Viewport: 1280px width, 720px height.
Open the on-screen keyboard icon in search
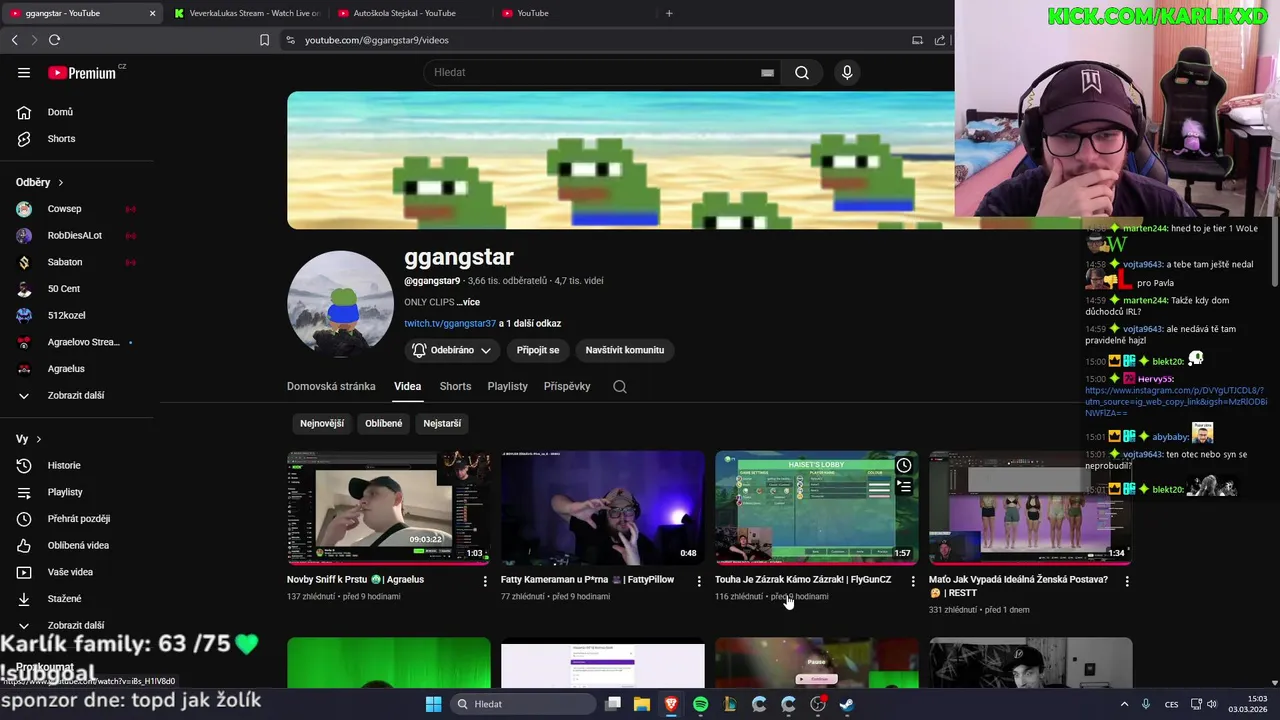coord(767,73)
